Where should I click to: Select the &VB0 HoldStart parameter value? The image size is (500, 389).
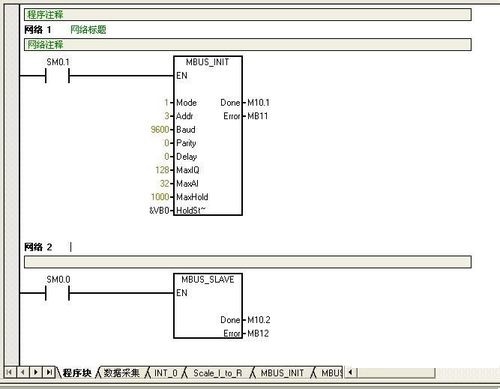(x=159, y=210)
